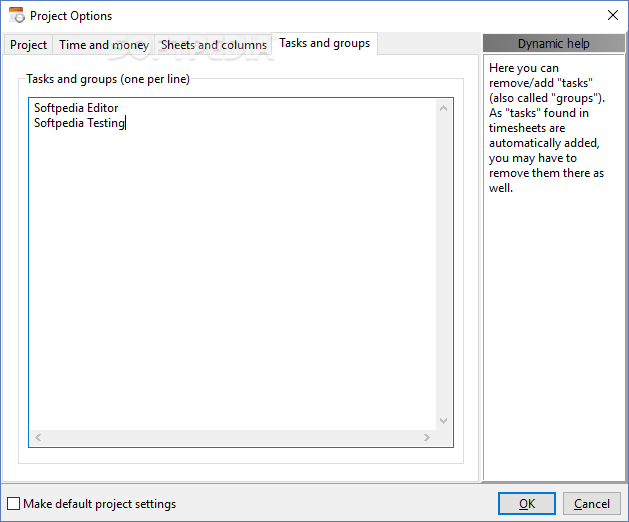629x522 pixels.
Task: Click the Cancel button
Action: click(x=592, y=504)
